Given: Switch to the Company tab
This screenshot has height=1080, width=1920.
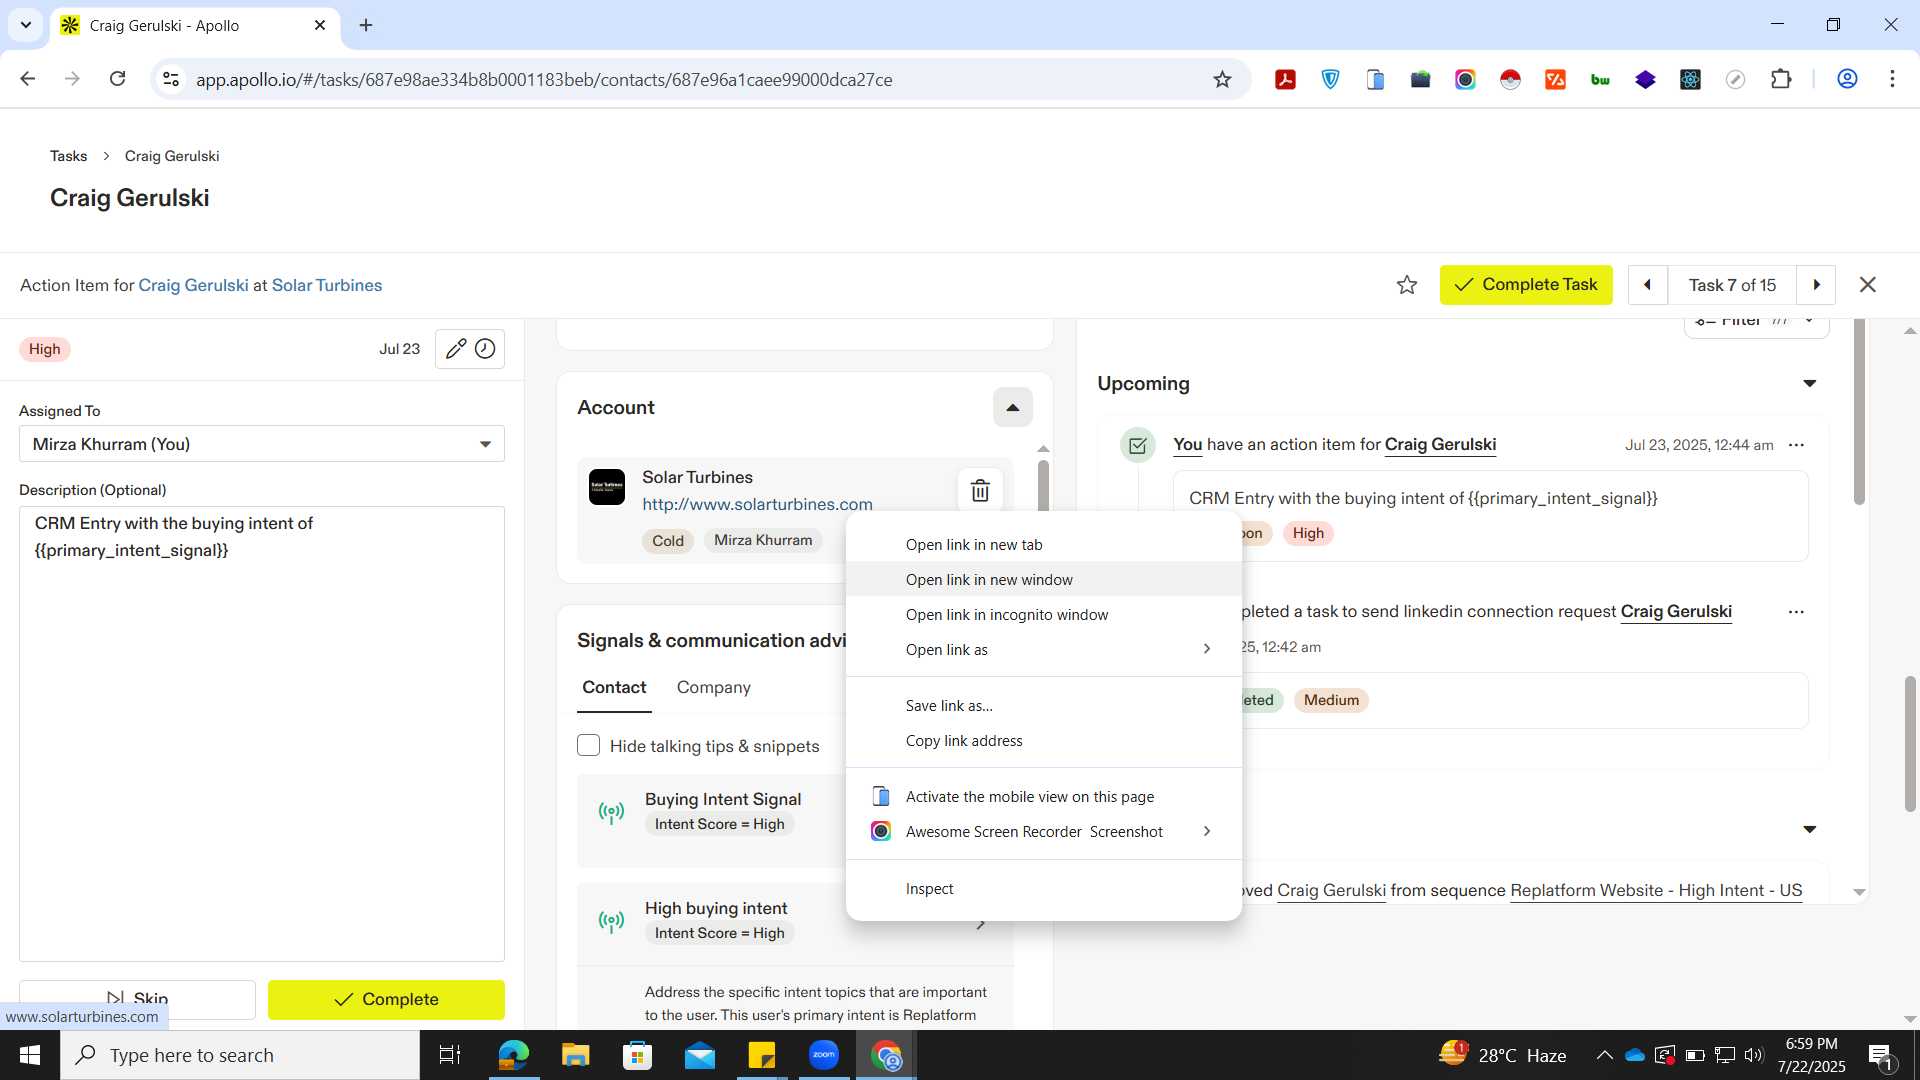Looking at the screenshot, I should [713, 688].
